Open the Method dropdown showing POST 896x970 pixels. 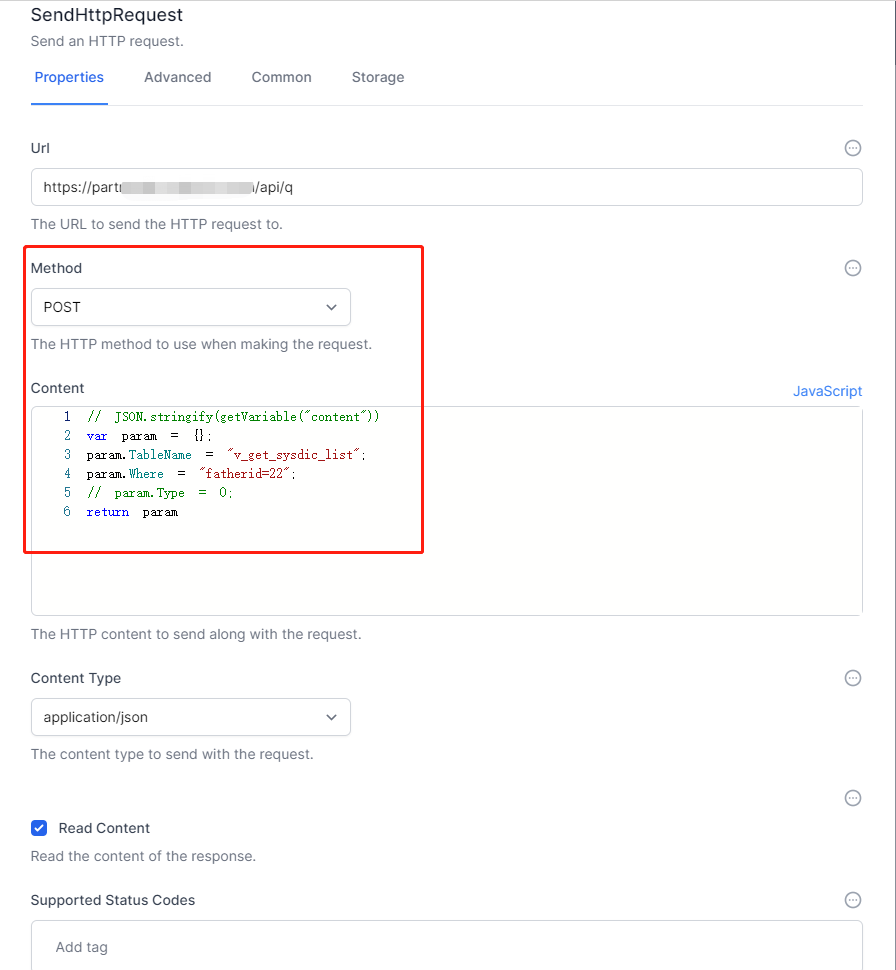point(190,307)
